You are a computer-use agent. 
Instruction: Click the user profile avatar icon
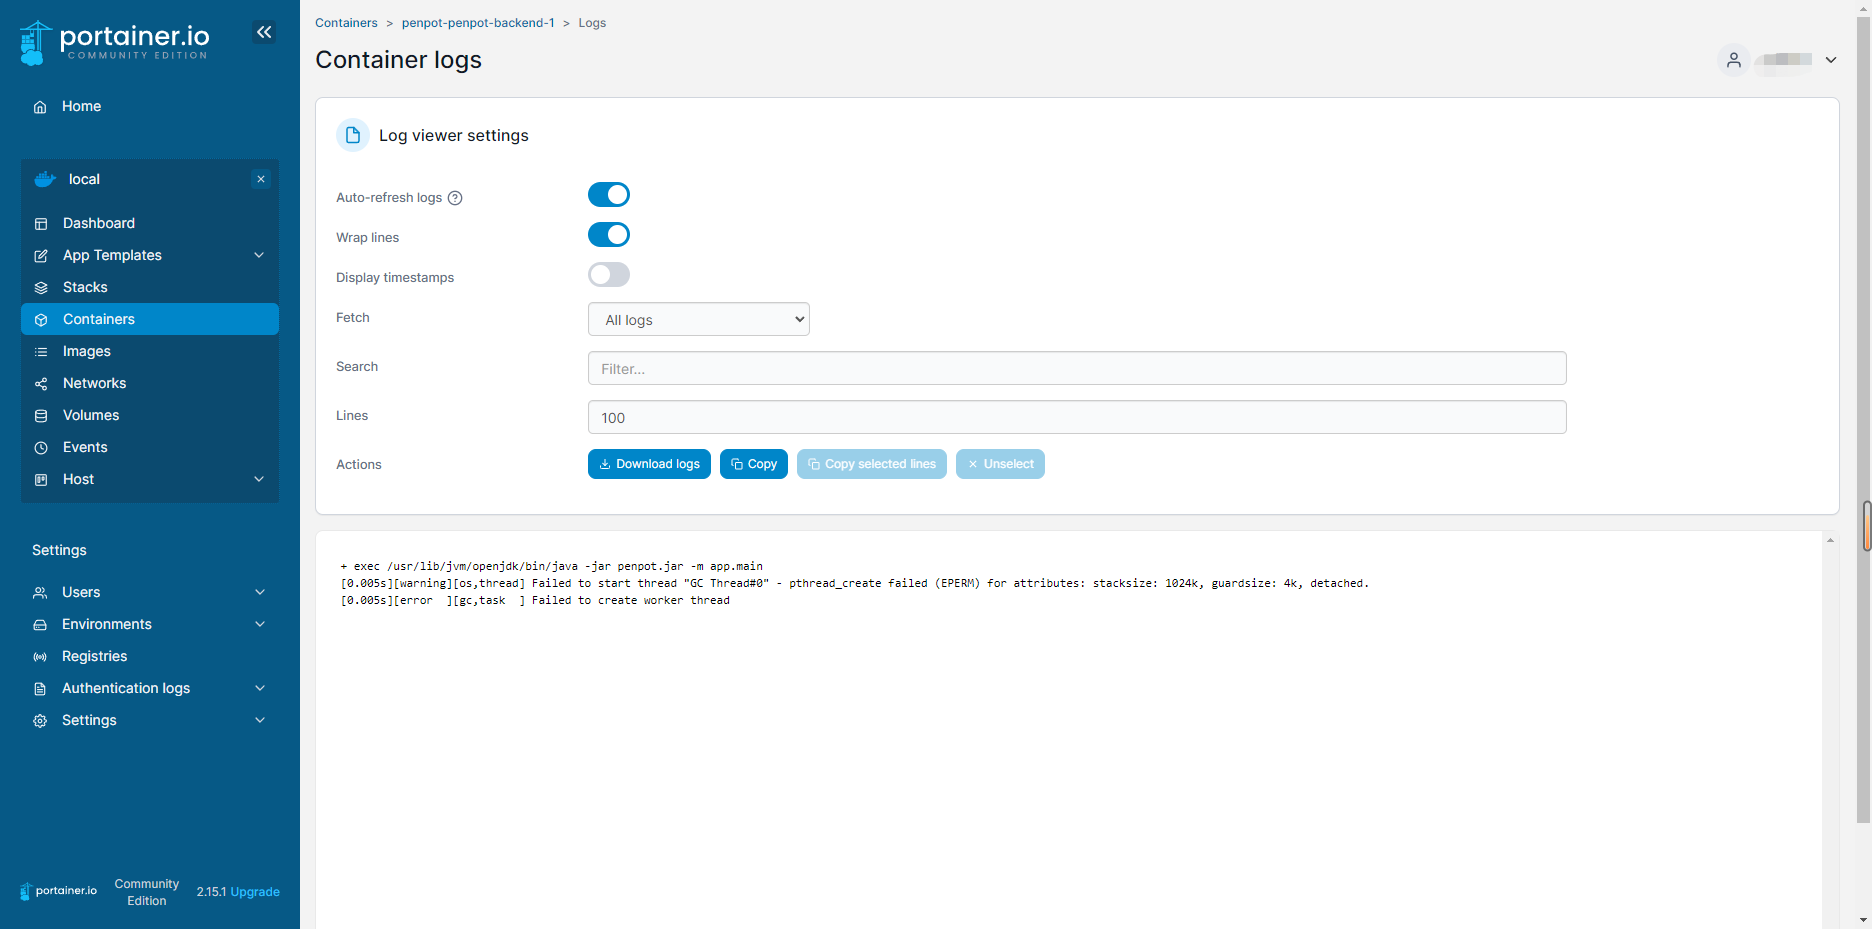1734,60
